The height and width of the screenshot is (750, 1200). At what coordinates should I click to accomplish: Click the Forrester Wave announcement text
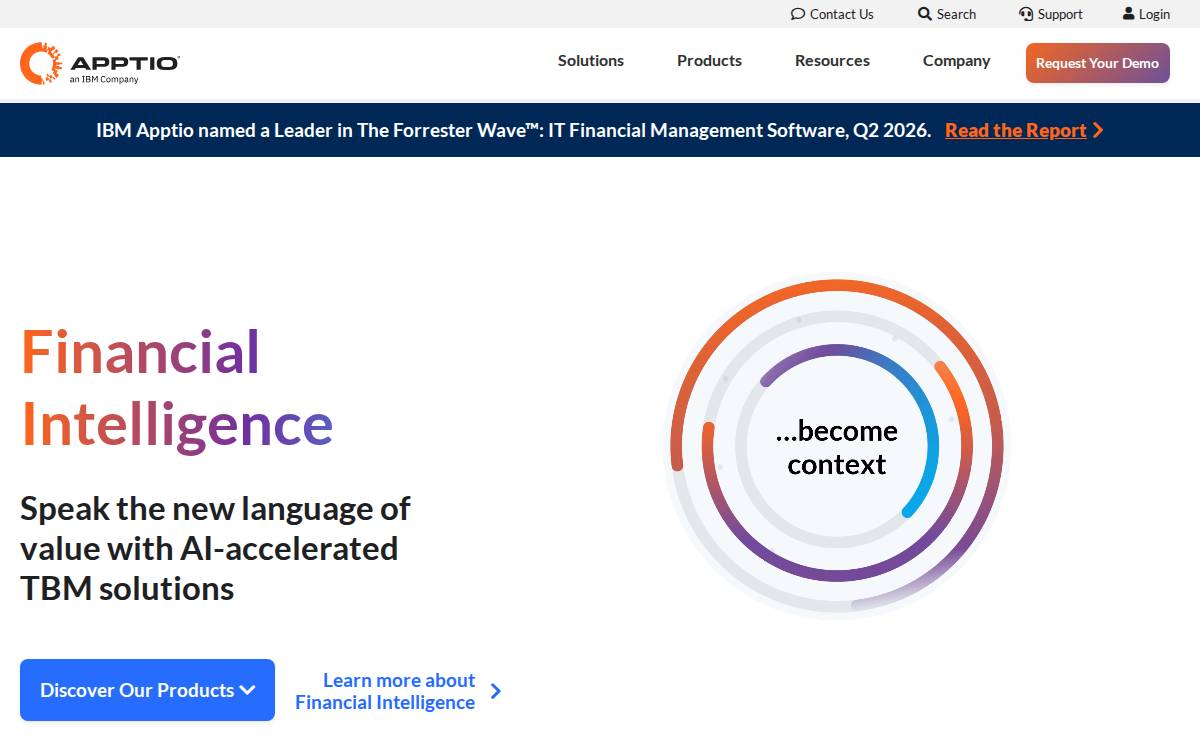513,130
